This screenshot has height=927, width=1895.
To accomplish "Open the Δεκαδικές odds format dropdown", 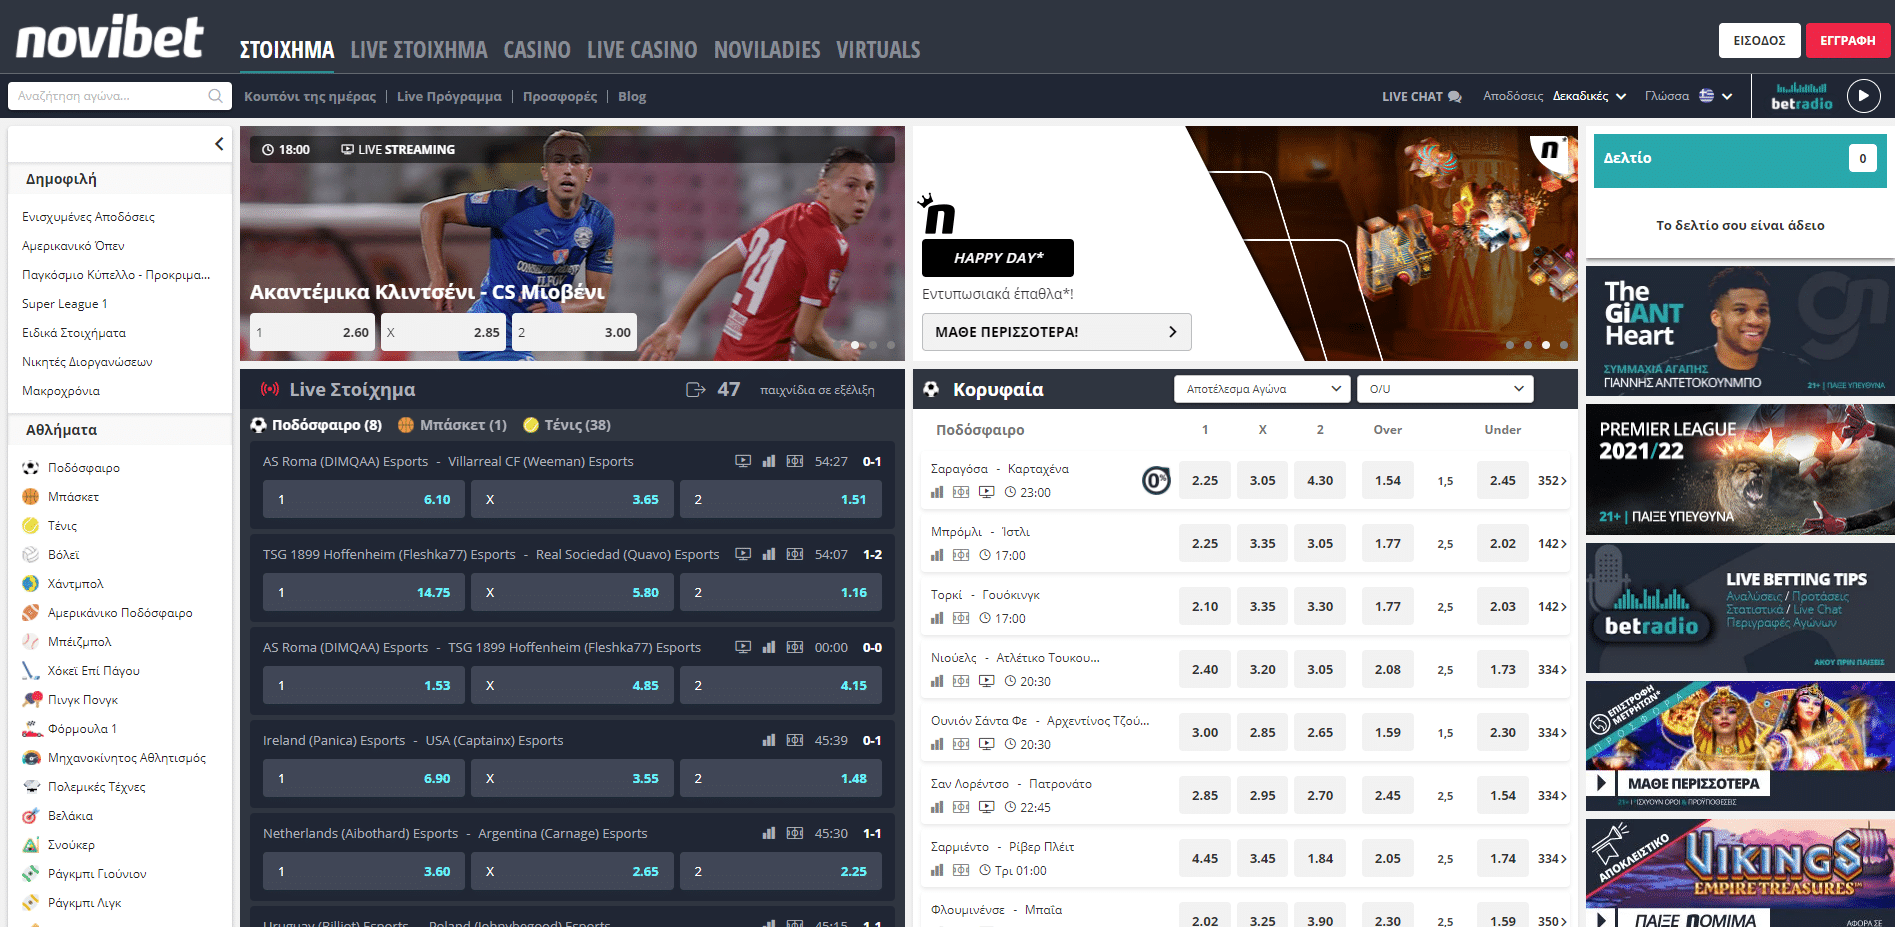I will 1589,97.
